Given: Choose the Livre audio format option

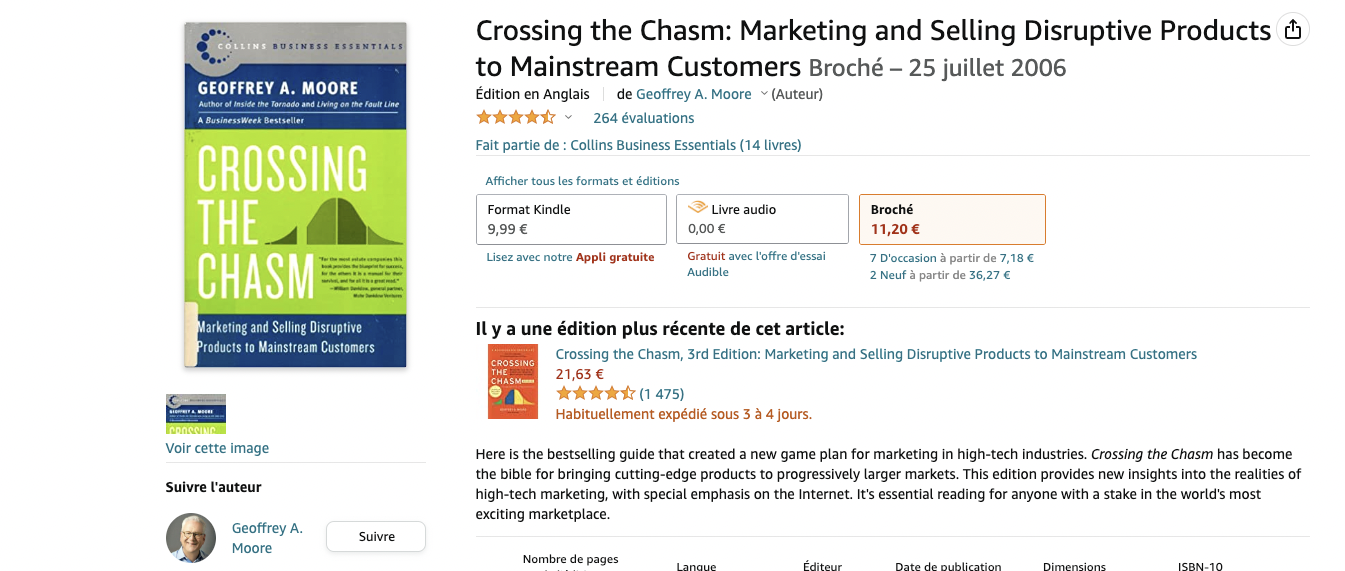Looking at the screenshot, I should [x=762, y=219].
